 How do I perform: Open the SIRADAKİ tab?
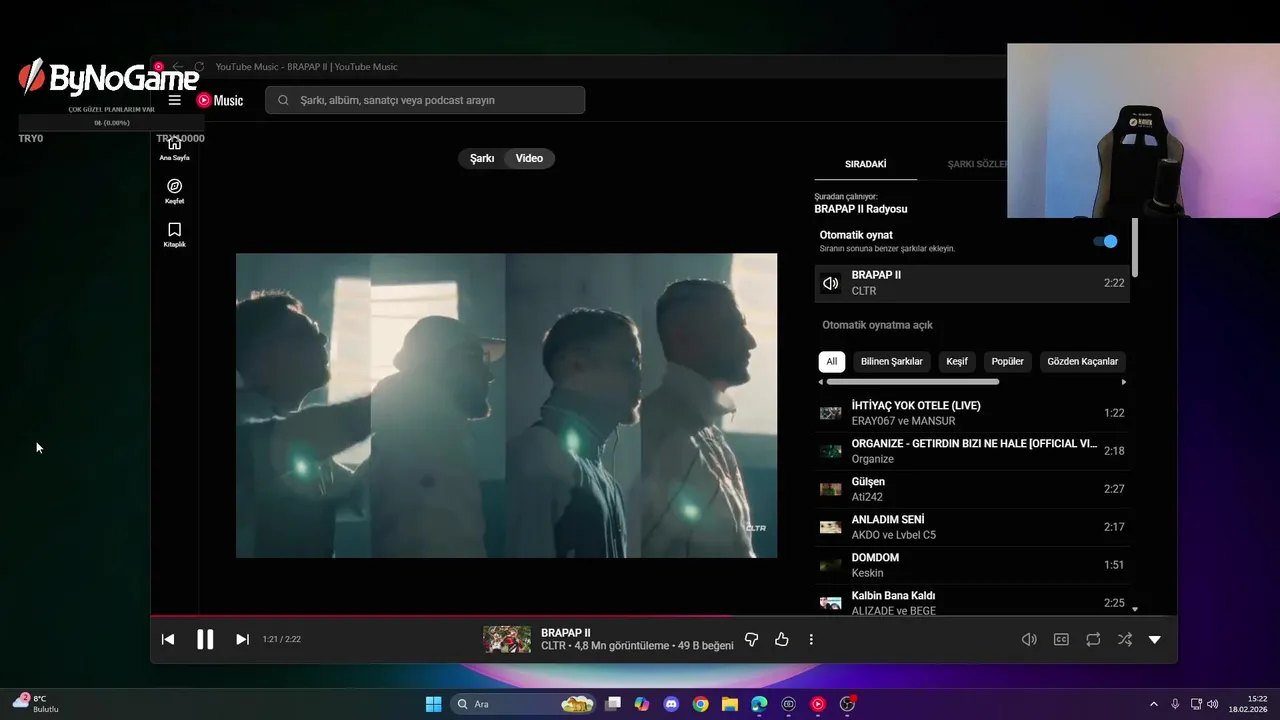(866, 164)
